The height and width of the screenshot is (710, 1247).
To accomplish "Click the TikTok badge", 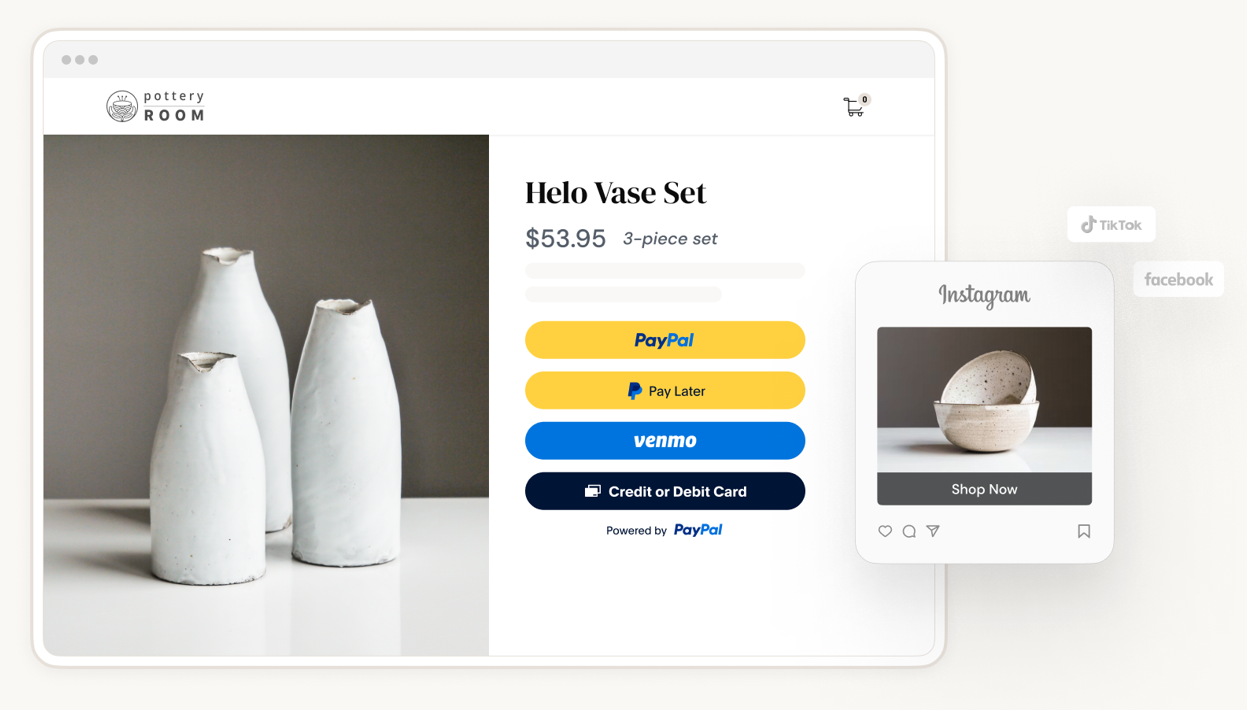I will click(x=1111, y=225).
